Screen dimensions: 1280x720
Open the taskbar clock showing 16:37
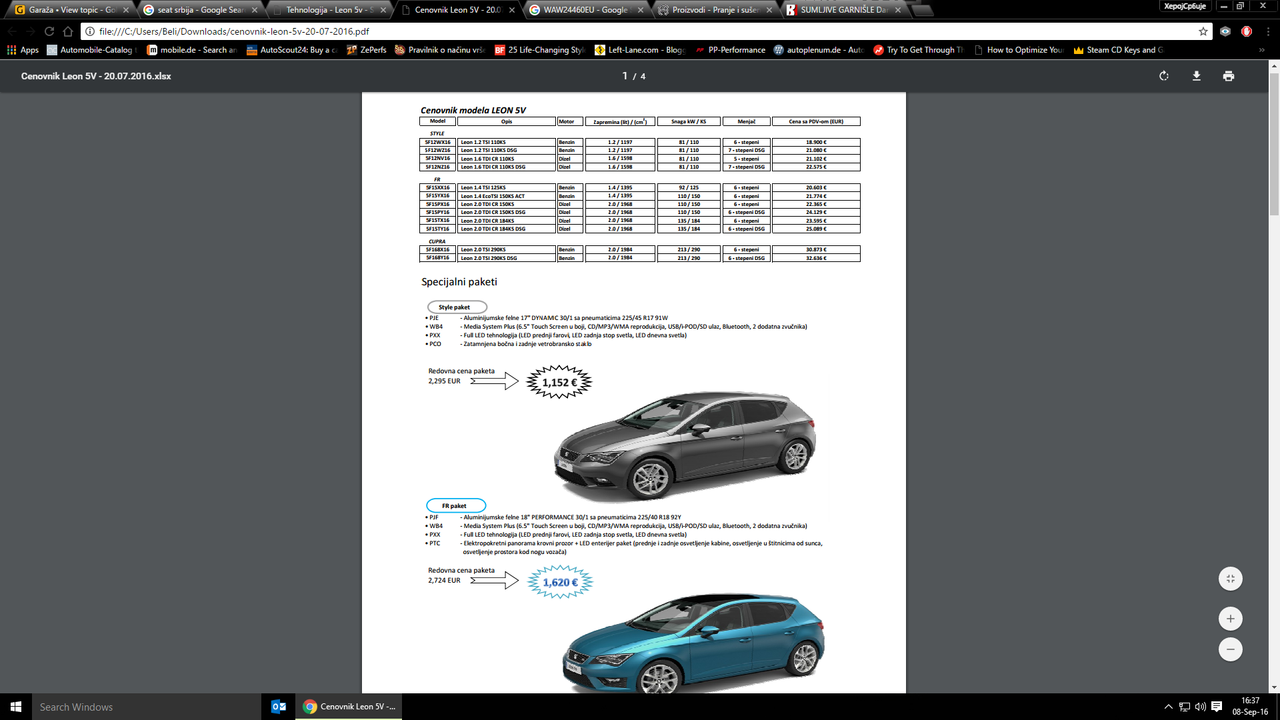[x=1250, y=706]
